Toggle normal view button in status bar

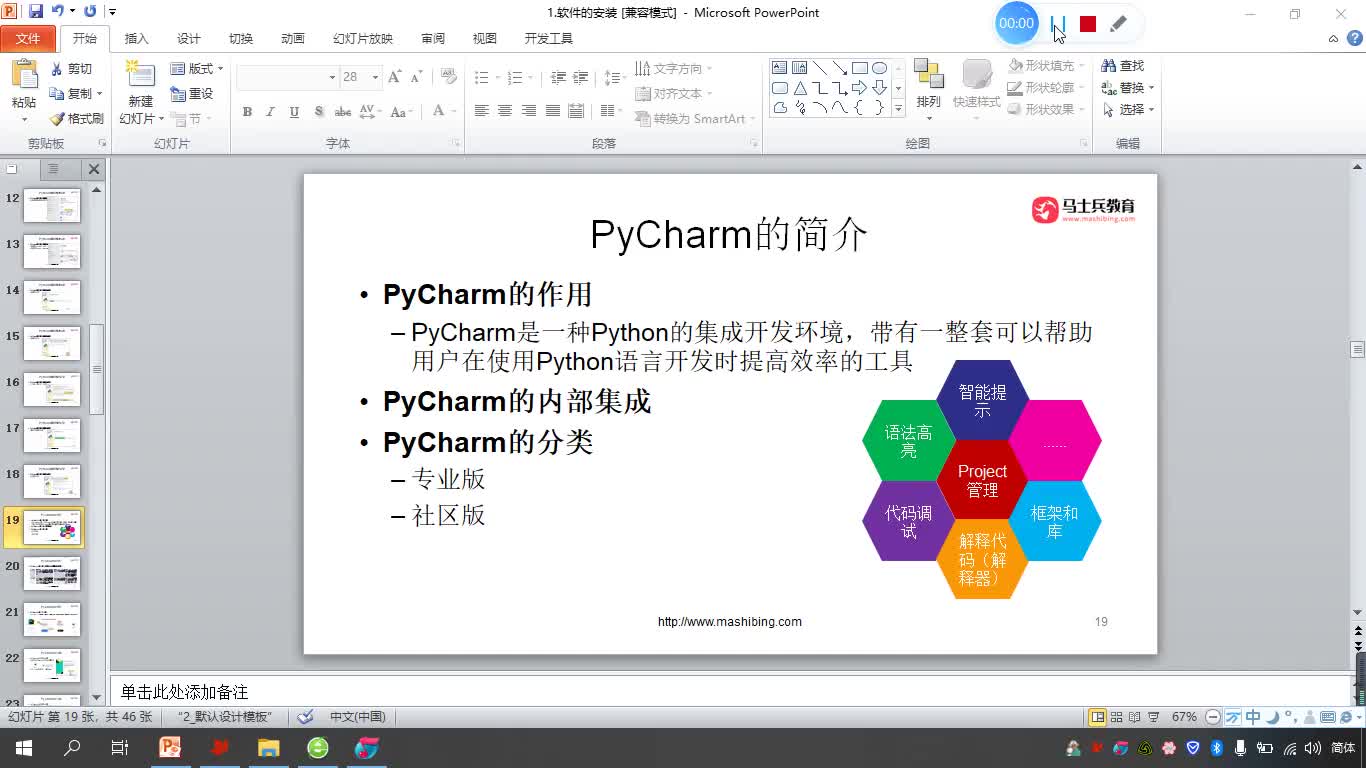point(1097,717)
